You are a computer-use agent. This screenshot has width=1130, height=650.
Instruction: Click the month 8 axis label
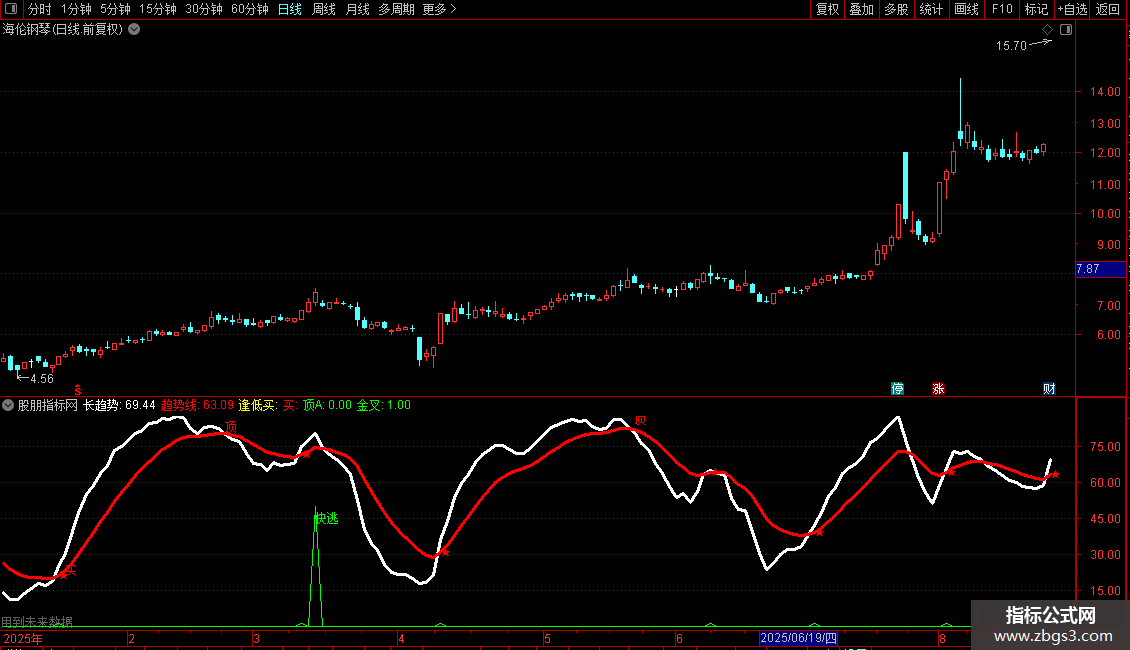coord(942,638)
